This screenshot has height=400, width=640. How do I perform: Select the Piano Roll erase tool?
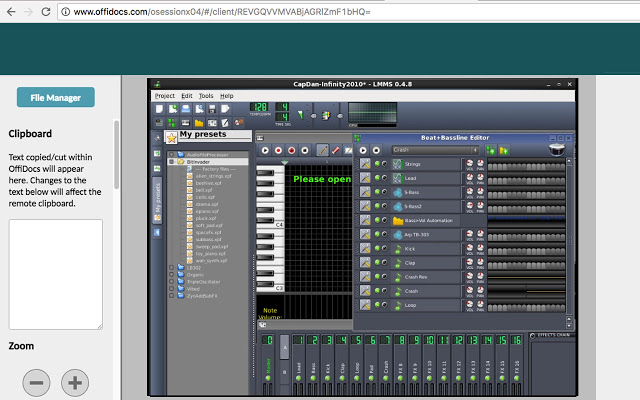[336, 150]
